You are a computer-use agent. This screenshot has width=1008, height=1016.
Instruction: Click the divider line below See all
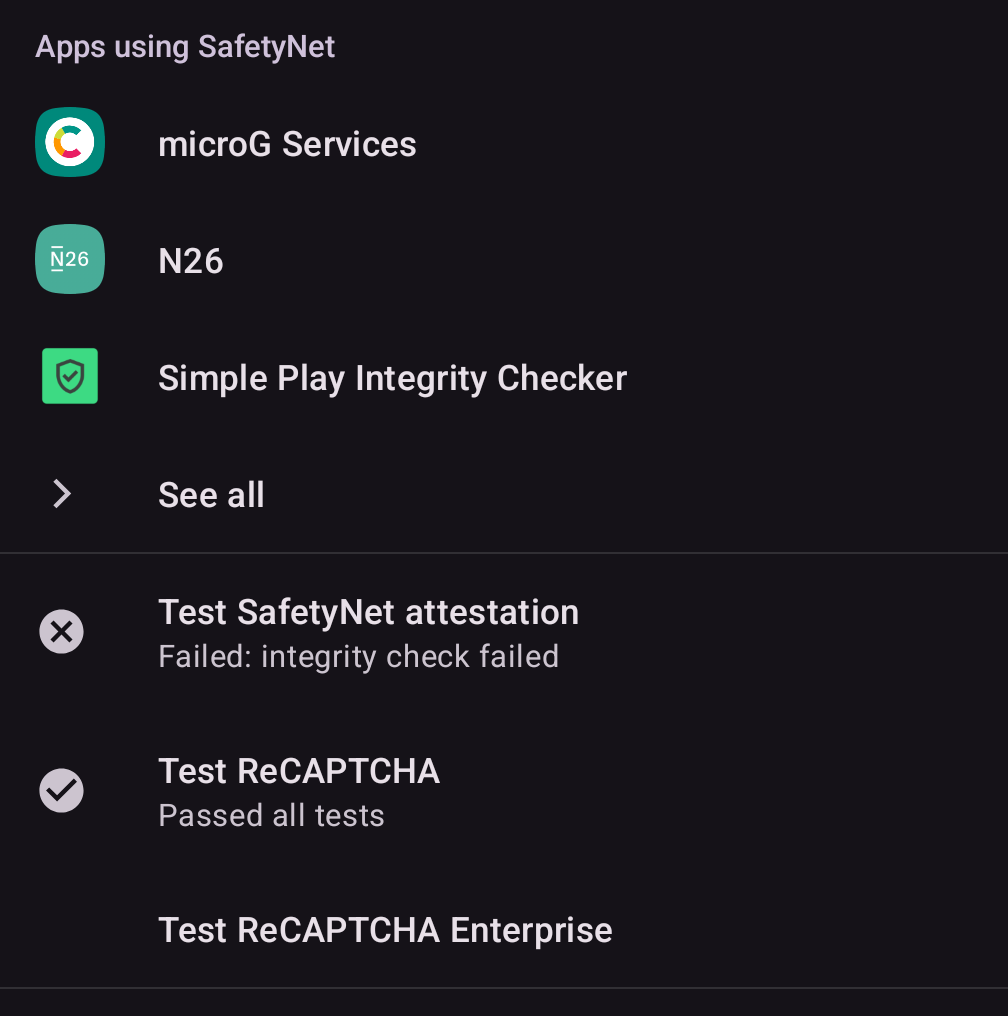coord(504,553)
